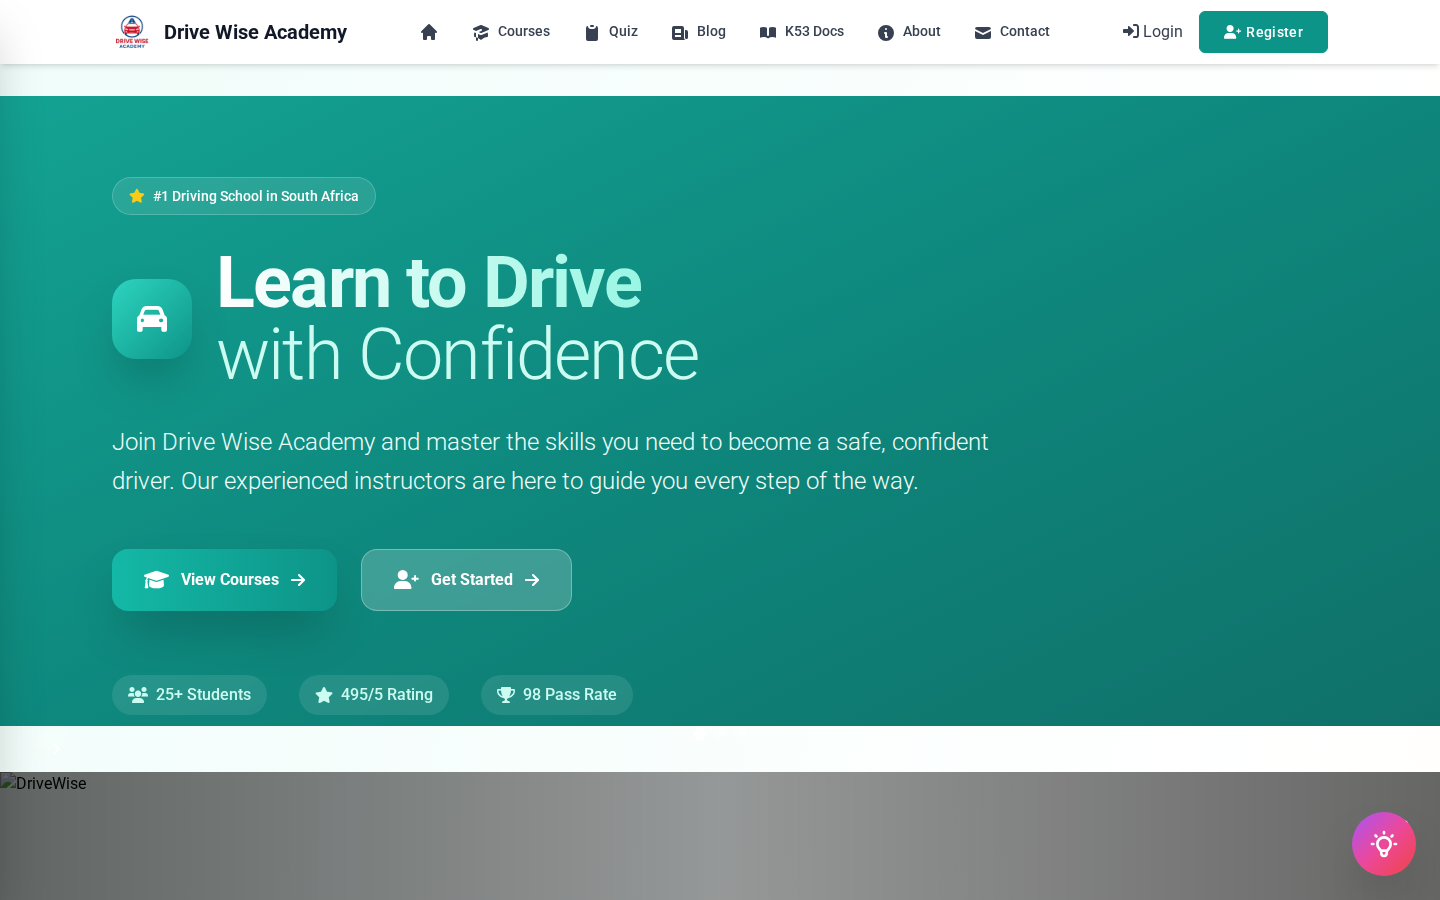Click the green Register button
This screenshot has height=900, width=1440.
click(x=1263, y=32)
